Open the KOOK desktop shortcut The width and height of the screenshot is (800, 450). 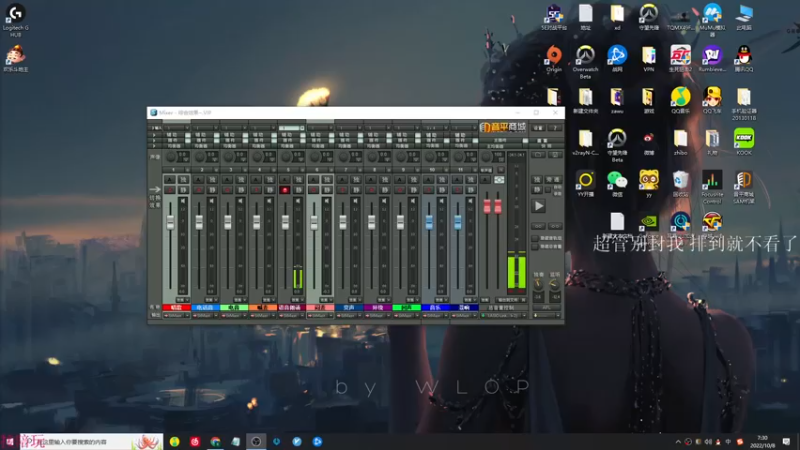pyautogui.click(x=743, y=142)
